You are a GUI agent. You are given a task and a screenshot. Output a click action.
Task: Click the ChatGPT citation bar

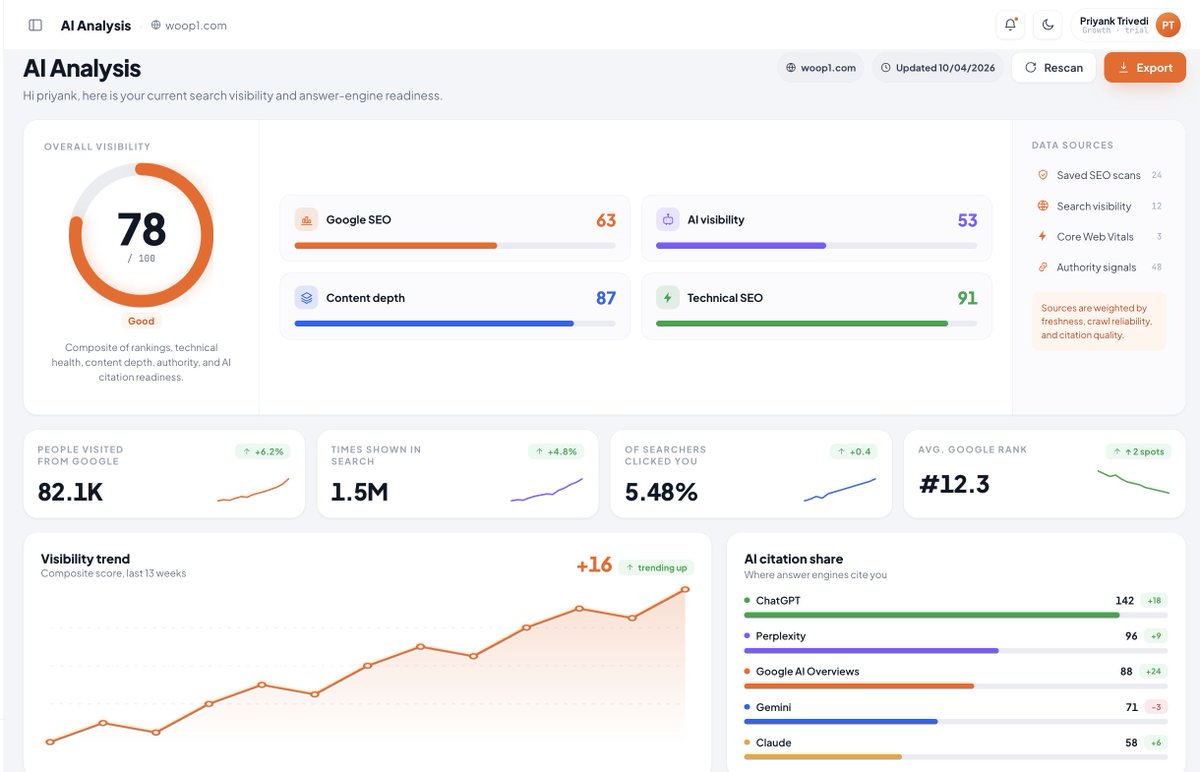pos(956,616)
